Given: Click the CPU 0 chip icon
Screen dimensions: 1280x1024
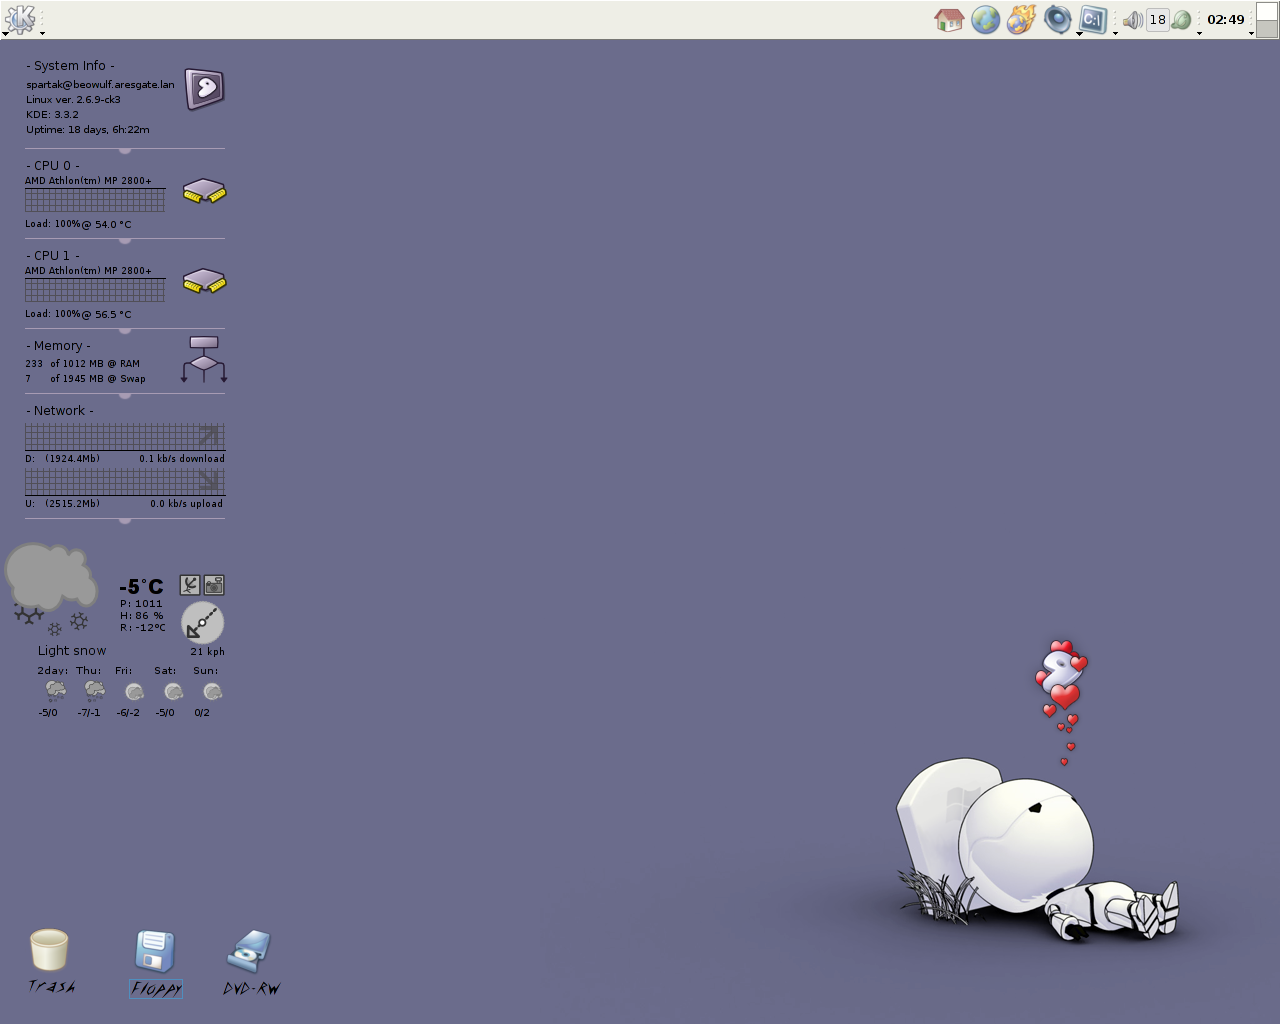Looking at the screenshot, I should [204, 191].
